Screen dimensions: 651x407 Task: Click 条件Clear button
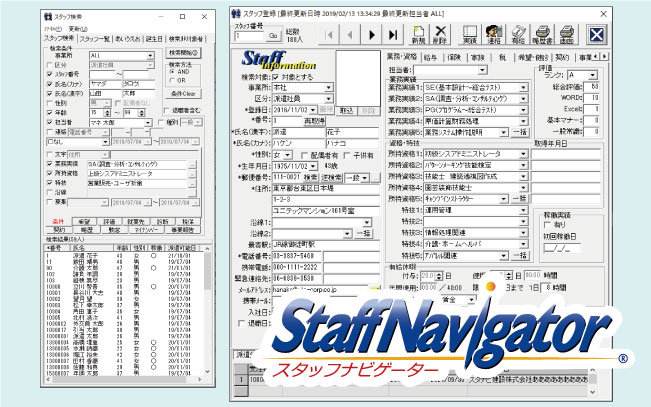click(x=183, y=94)
